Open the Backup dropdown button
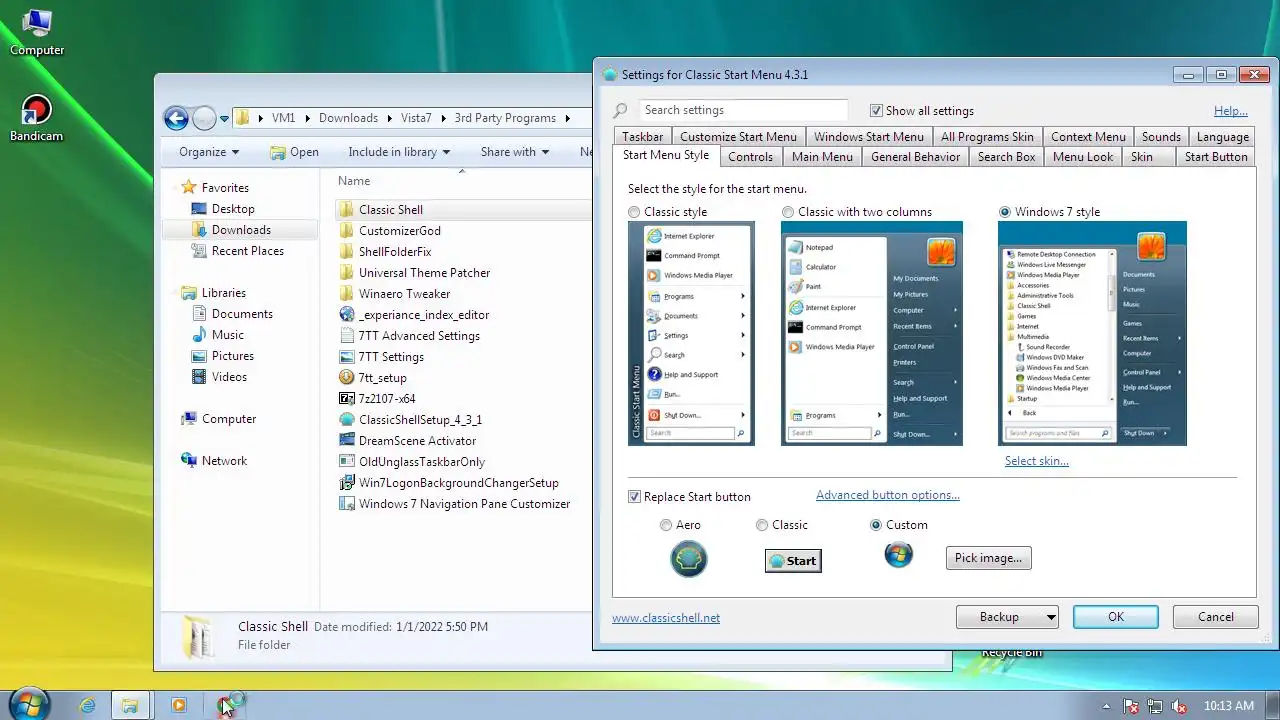The height and width of the screenshot is (720, 1280). (1007, 617)
